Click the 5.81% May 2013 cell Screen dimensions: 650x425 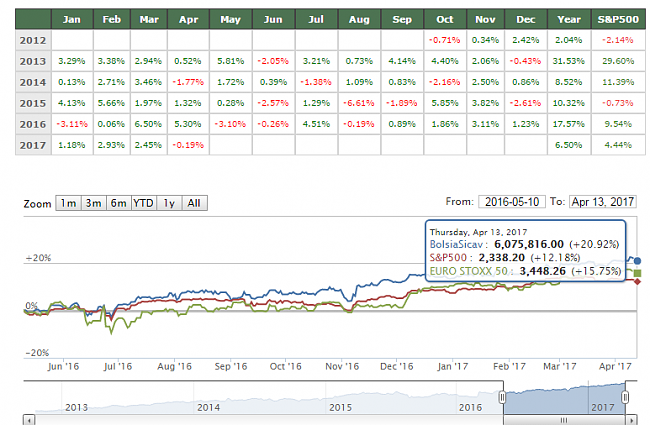click(x=230, y=61)
